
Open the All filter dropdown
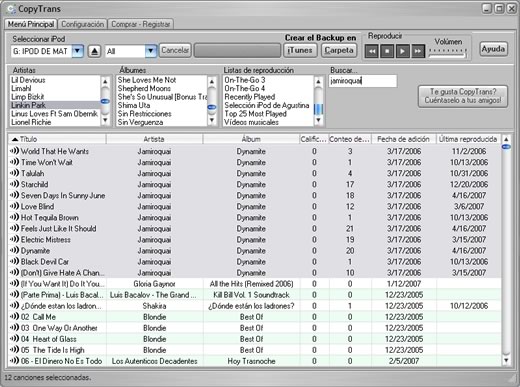(151, 51)
